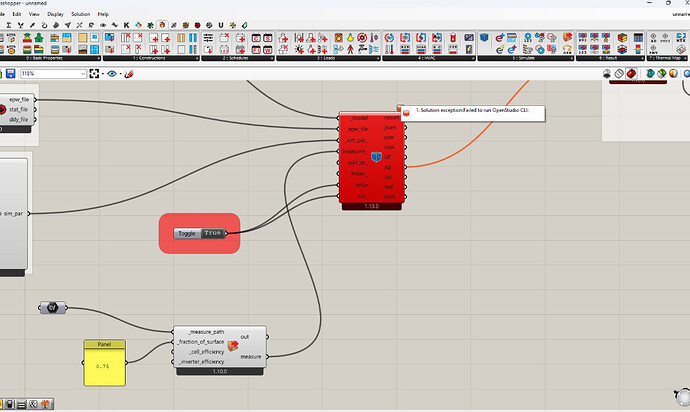This screenshot has height=412, width=690.
Task: Toggle the red shaded preview mode
Action: coord(631,74)
